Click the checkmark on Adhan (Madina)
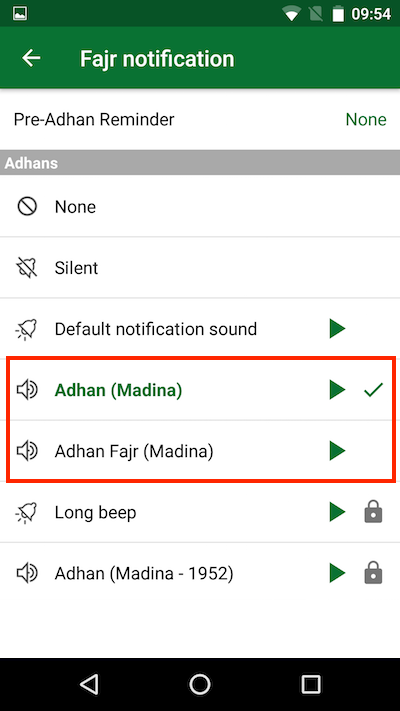This screenshot has width=400, height=711. point(374,390)
